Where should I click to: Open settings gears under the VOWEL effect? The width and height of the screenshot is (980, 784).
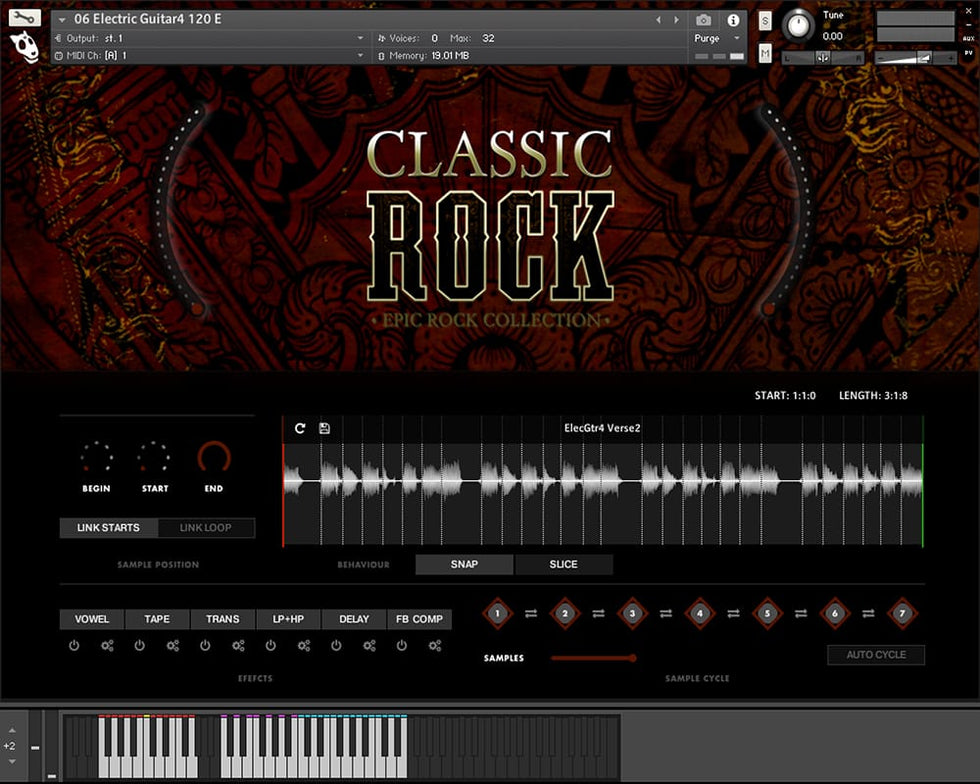[x=107, y=646]
